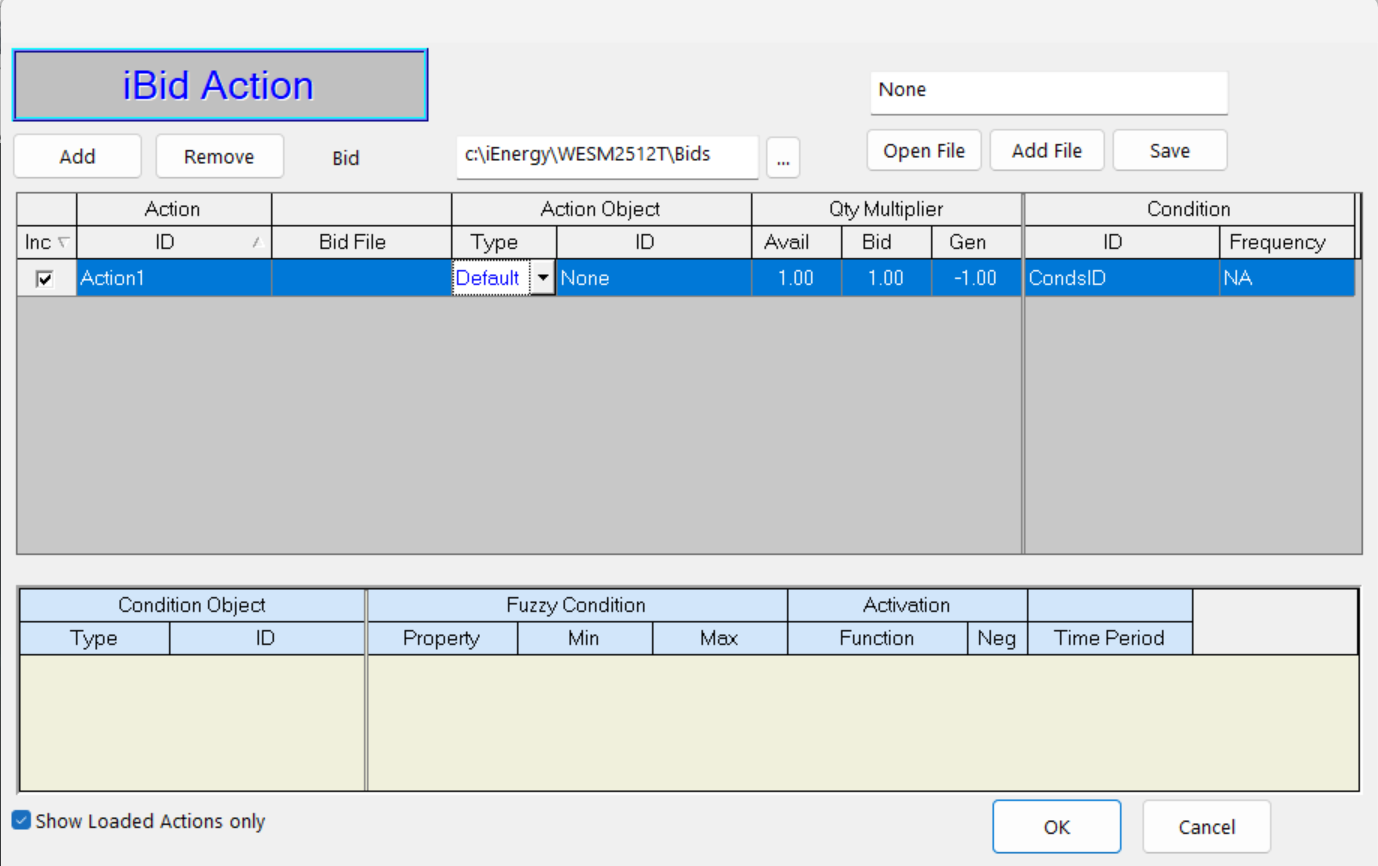This screenshot has height=866, width=1378.
Task: Cancel the iBid Action dialog
Action: pyautogui.click(x=1206, y=826)
